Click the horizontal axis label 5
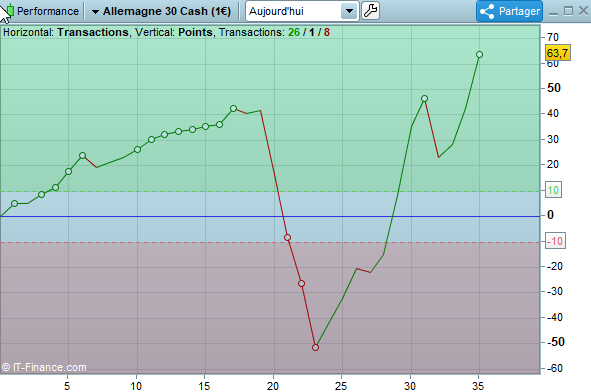 tap(67, 386)
